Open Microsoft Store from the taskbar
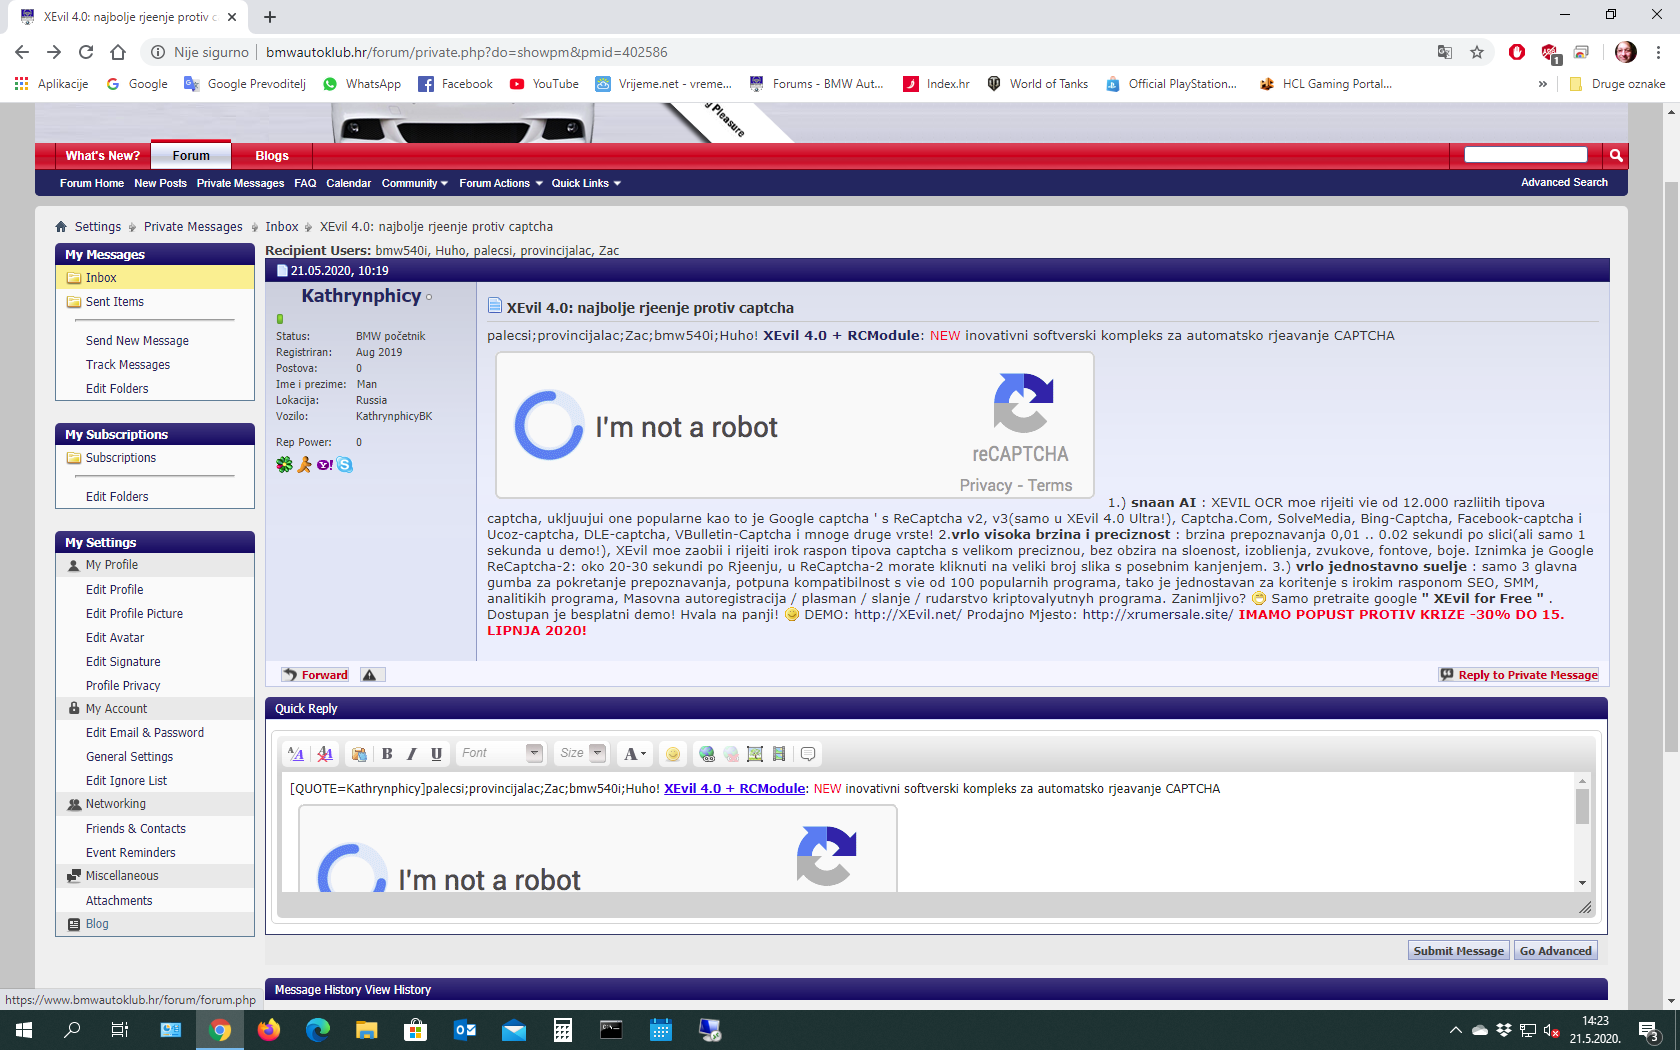 pos(416,1030)
